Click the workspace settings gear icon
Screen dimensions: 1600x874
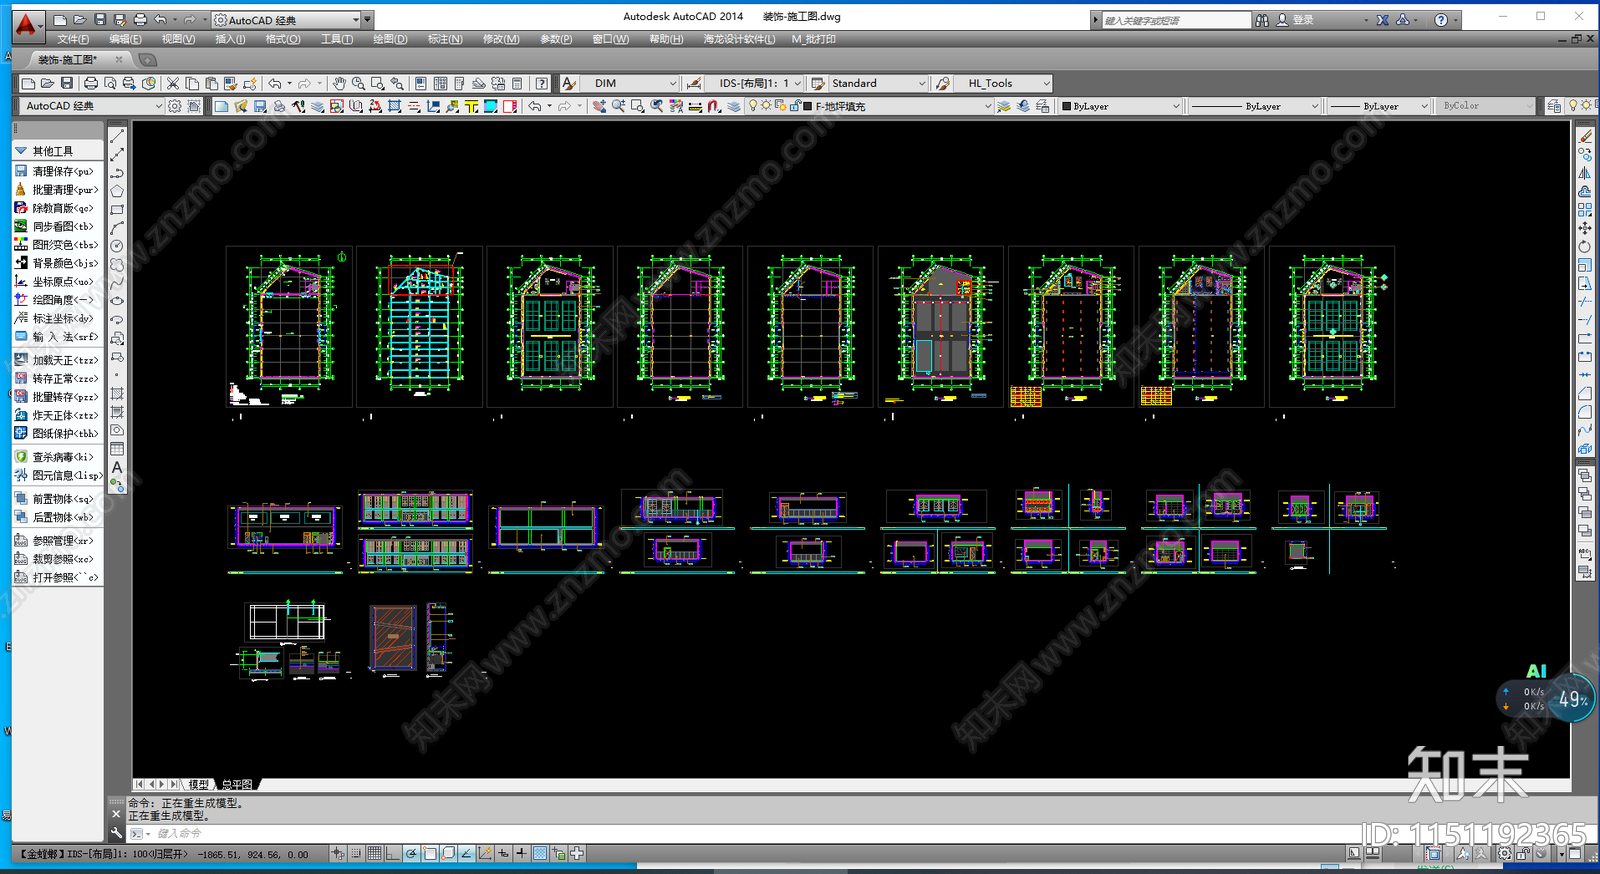(x=175, y=106)
